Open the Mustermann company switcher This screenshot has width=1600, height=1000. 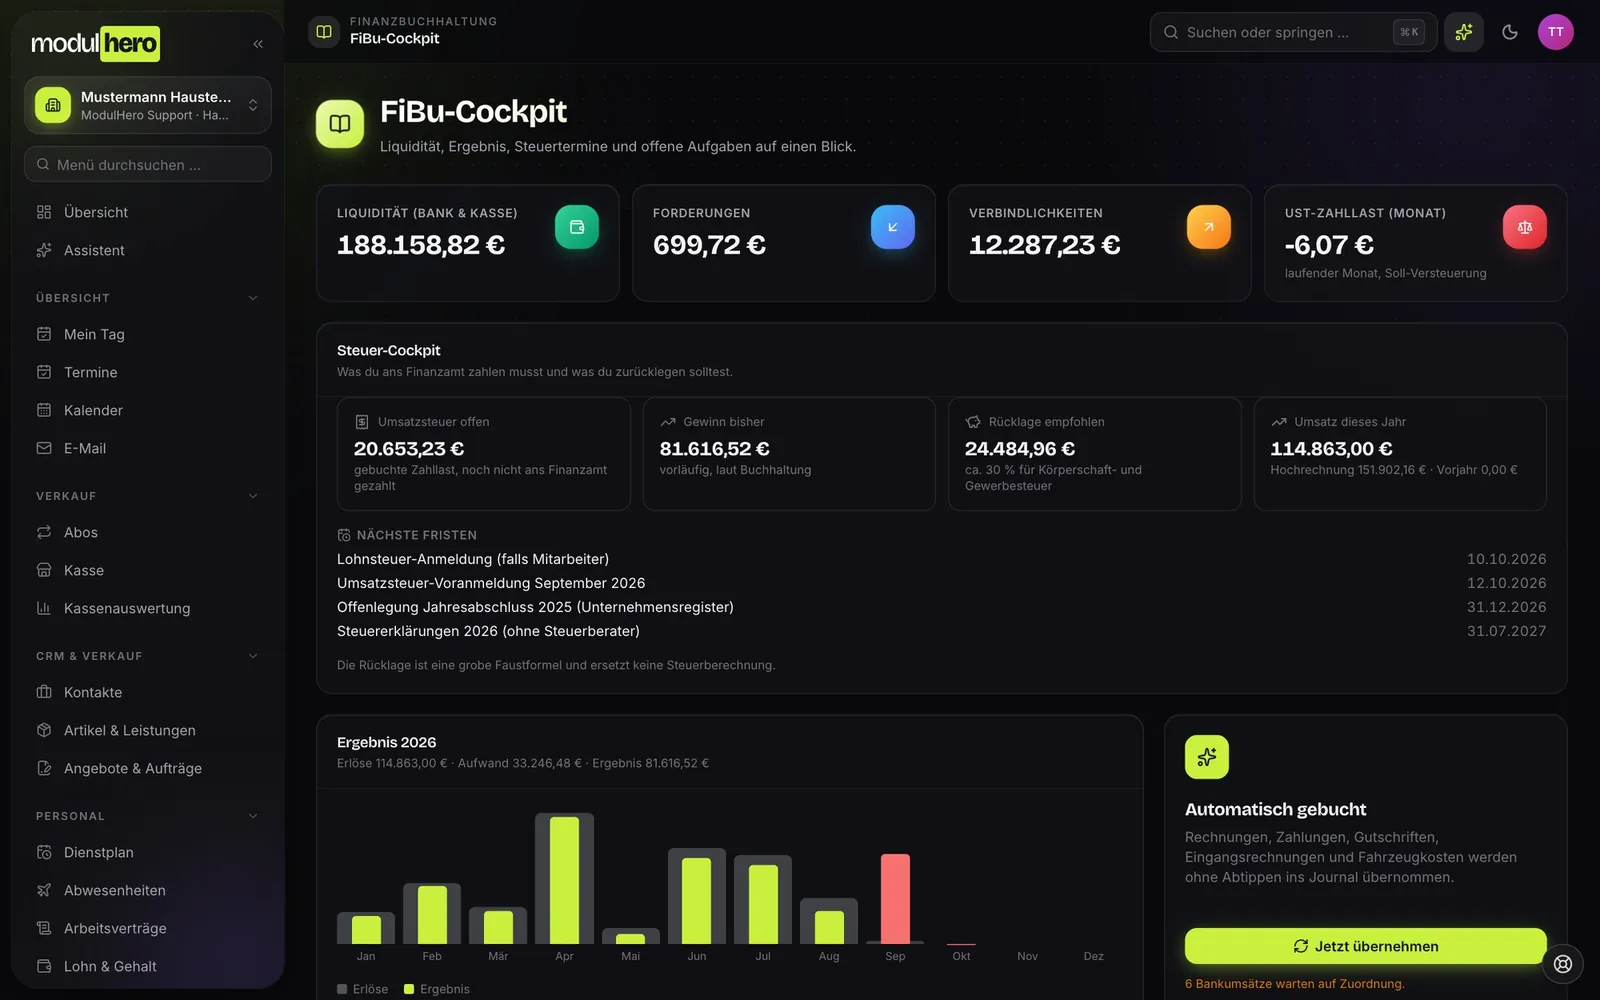[148, 105]
